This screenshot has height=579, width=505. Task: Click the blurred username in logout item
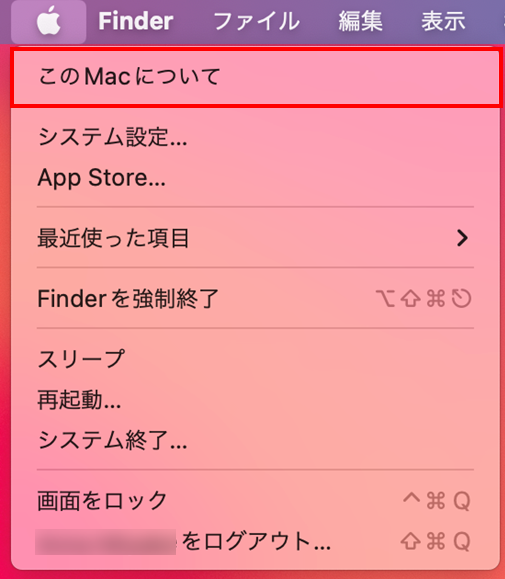[106, 542]
